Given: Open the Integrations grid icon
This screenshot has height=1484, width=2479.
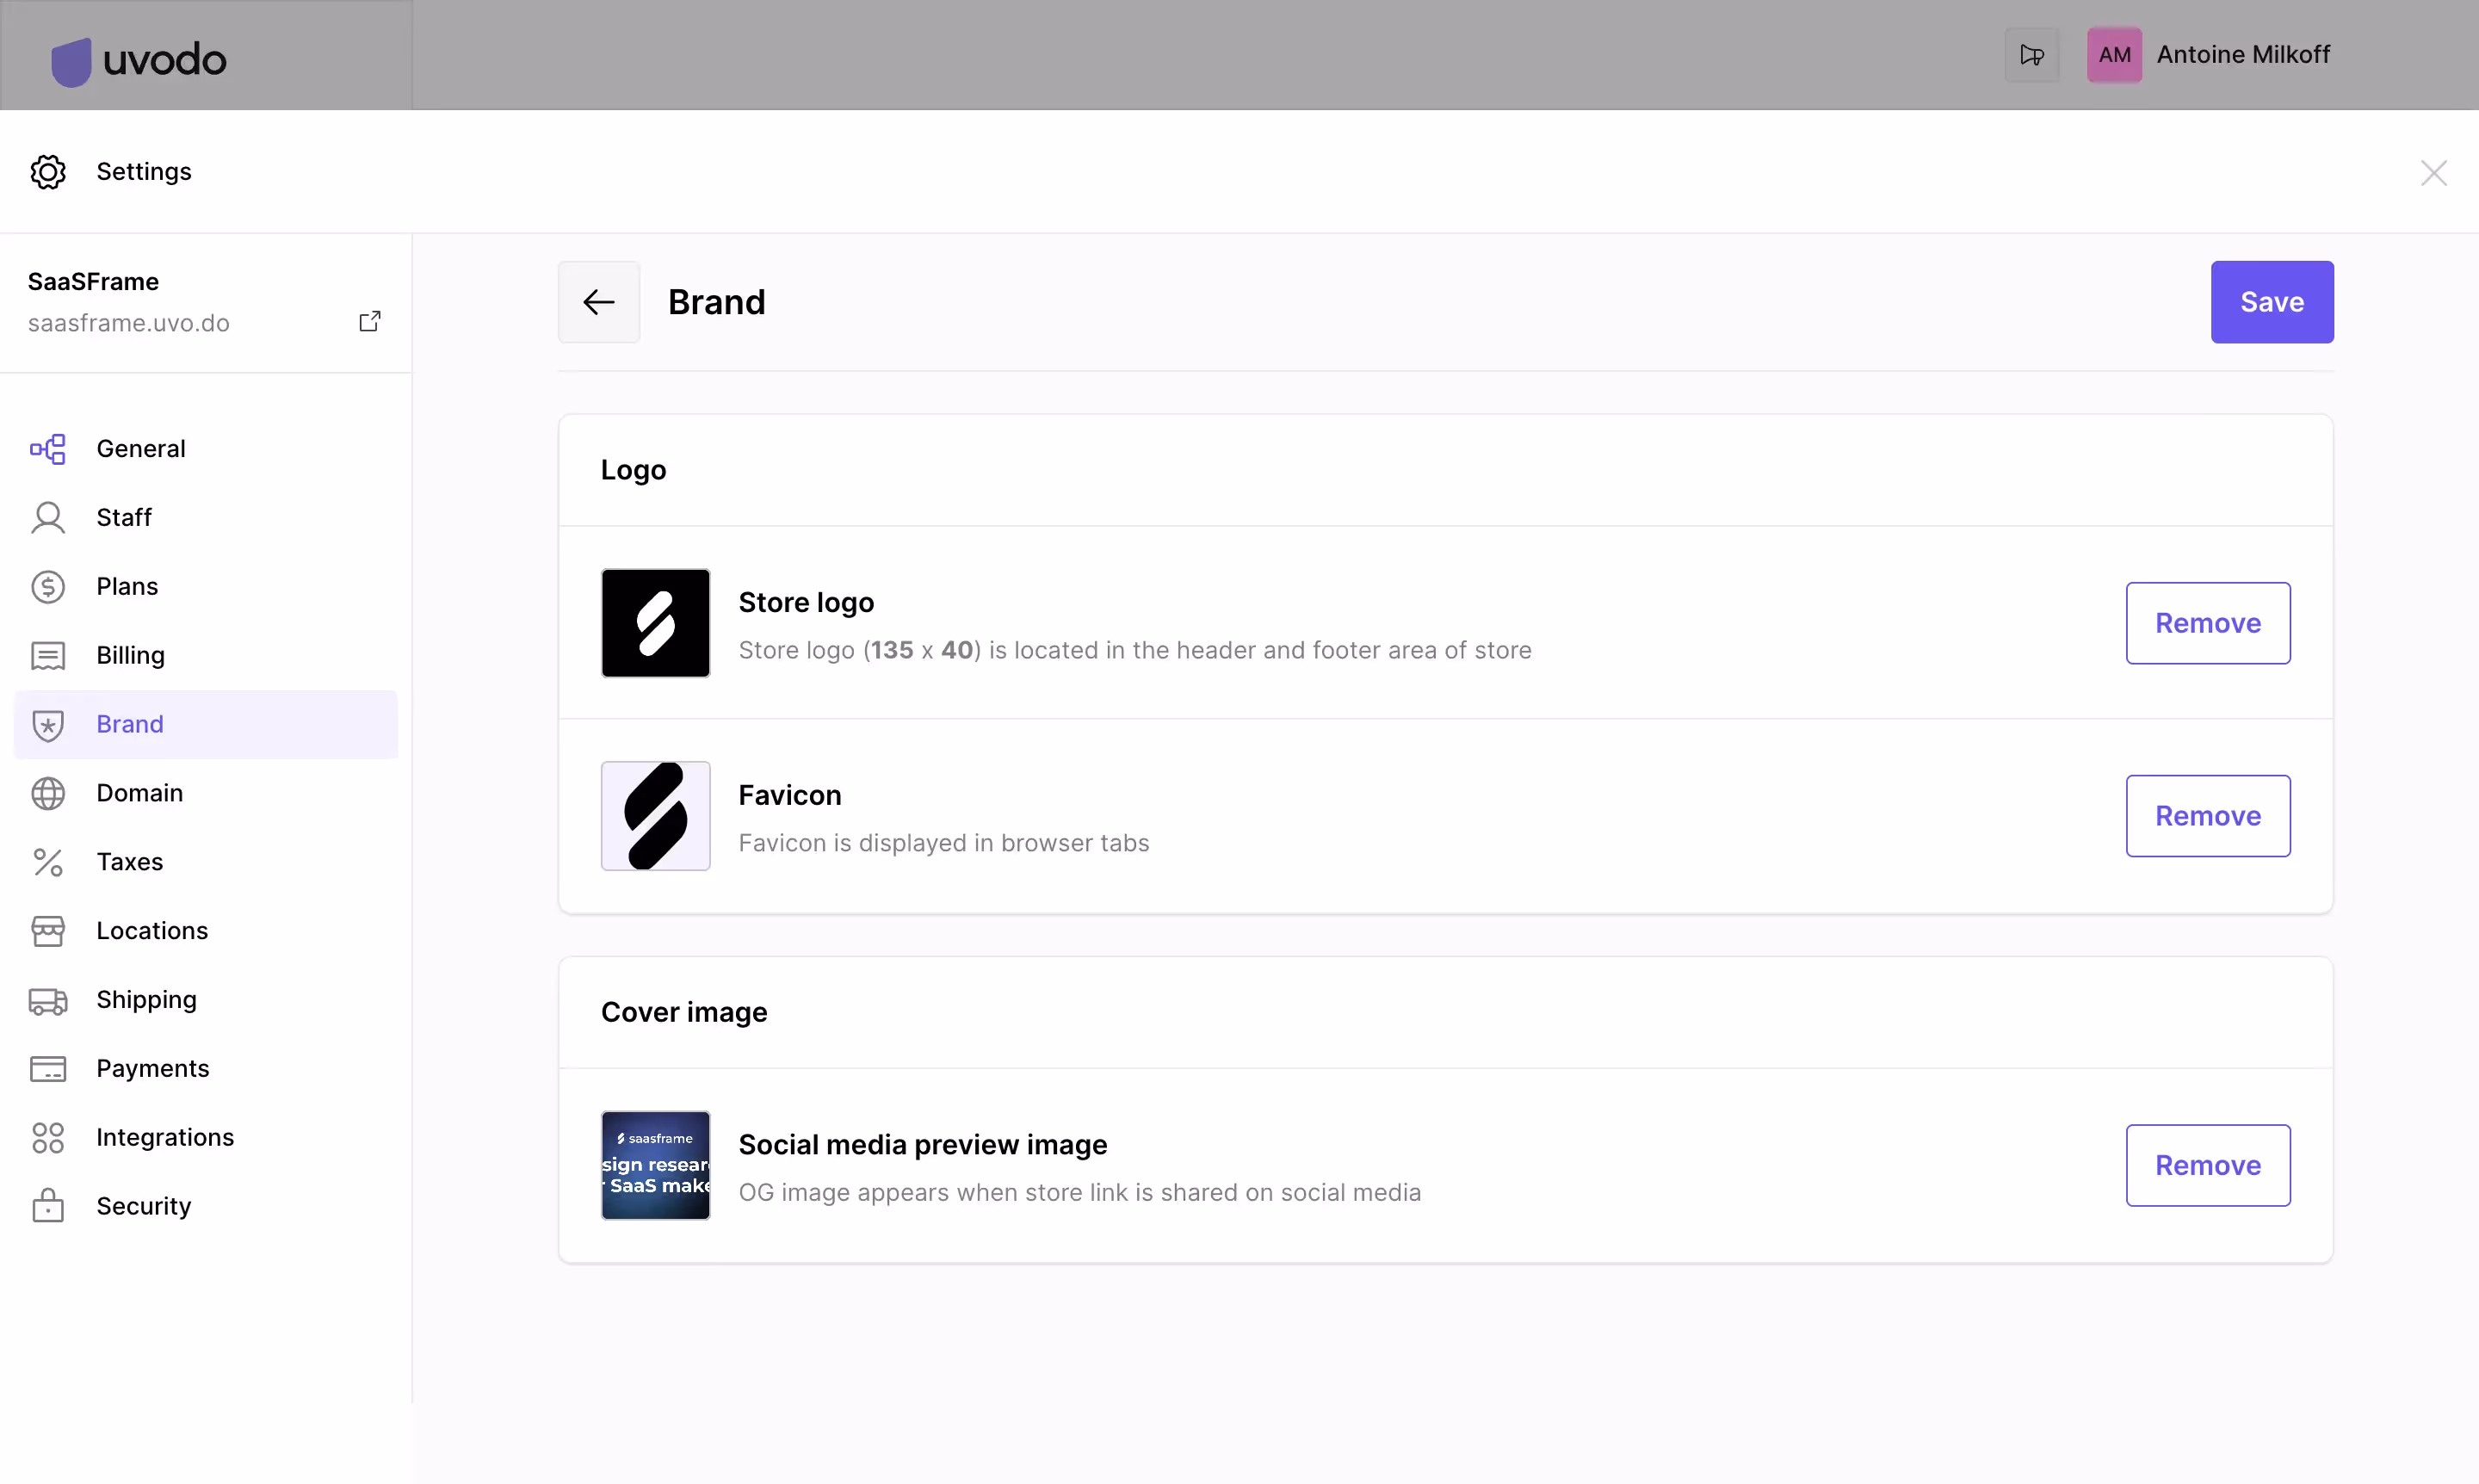Looking at the screenshot, I should click(48, 1137).
